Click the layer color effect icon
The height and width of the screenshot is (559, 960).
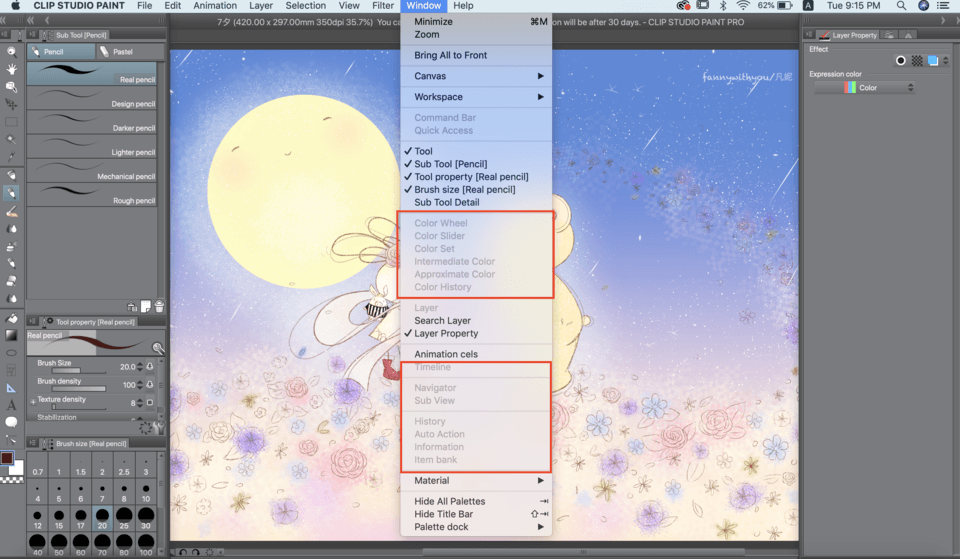pyautogui.click(x=932, y=60)
